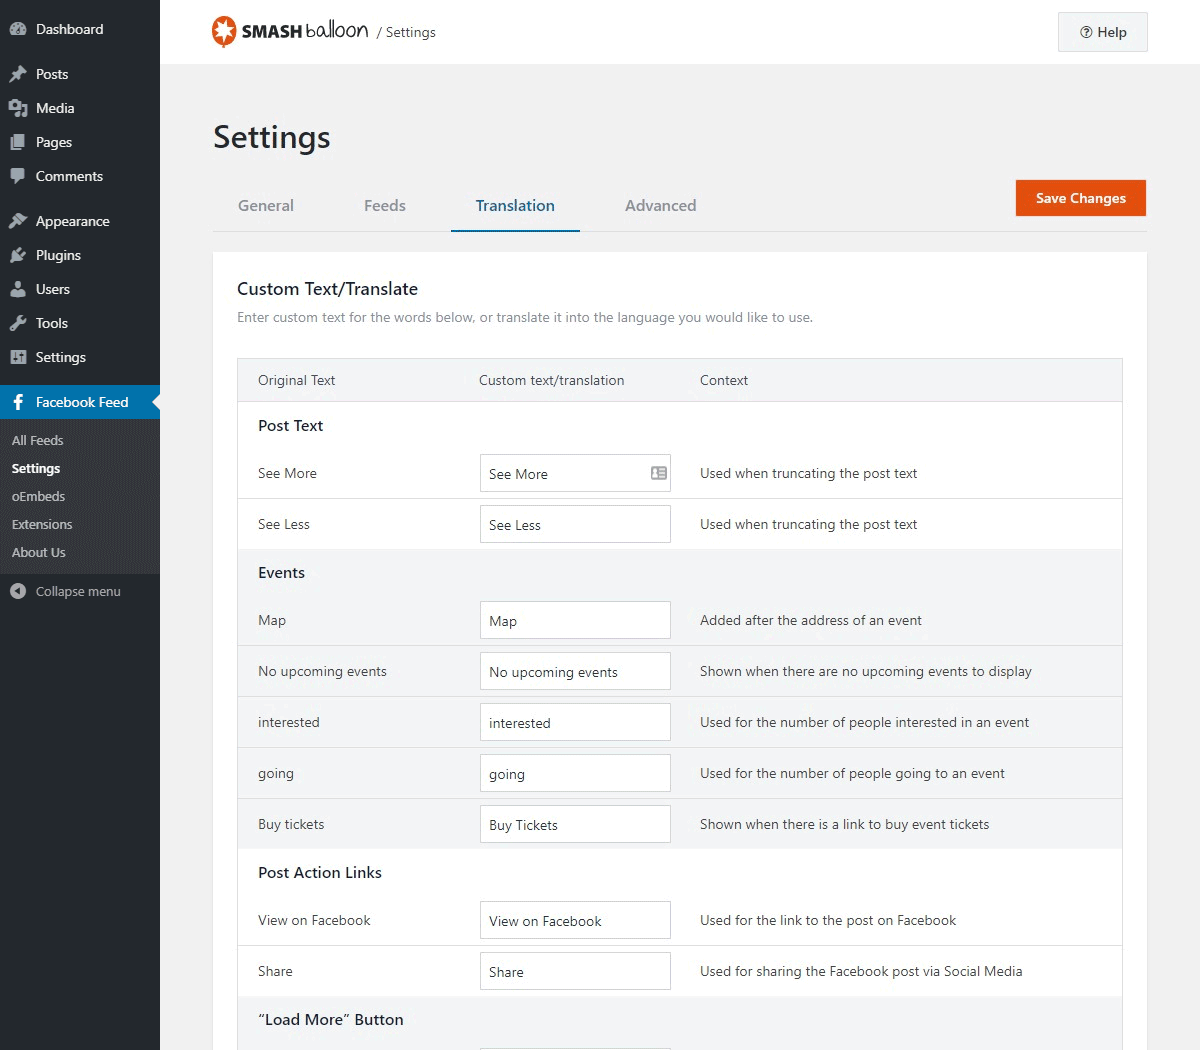The image size is (1200, 1050).
Task: Click autofill icon in See More field
Action: 658,473
